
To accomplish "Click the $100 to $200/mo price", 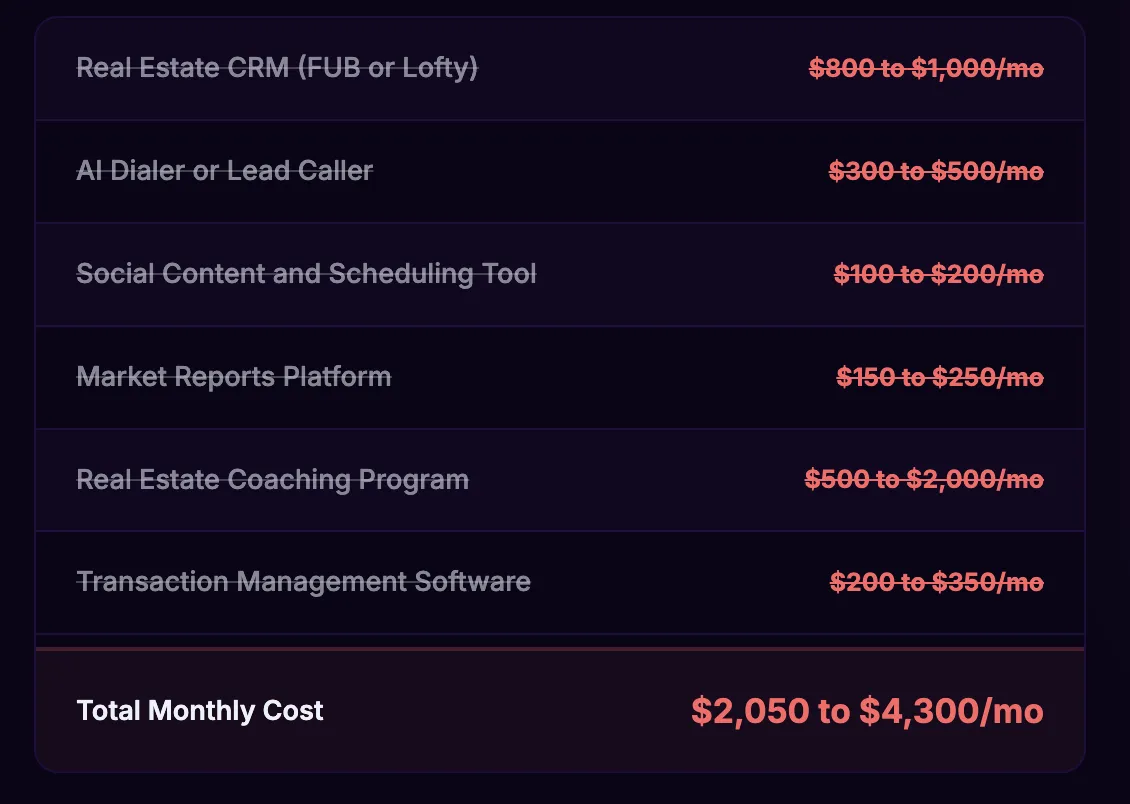I will [938, 274].
